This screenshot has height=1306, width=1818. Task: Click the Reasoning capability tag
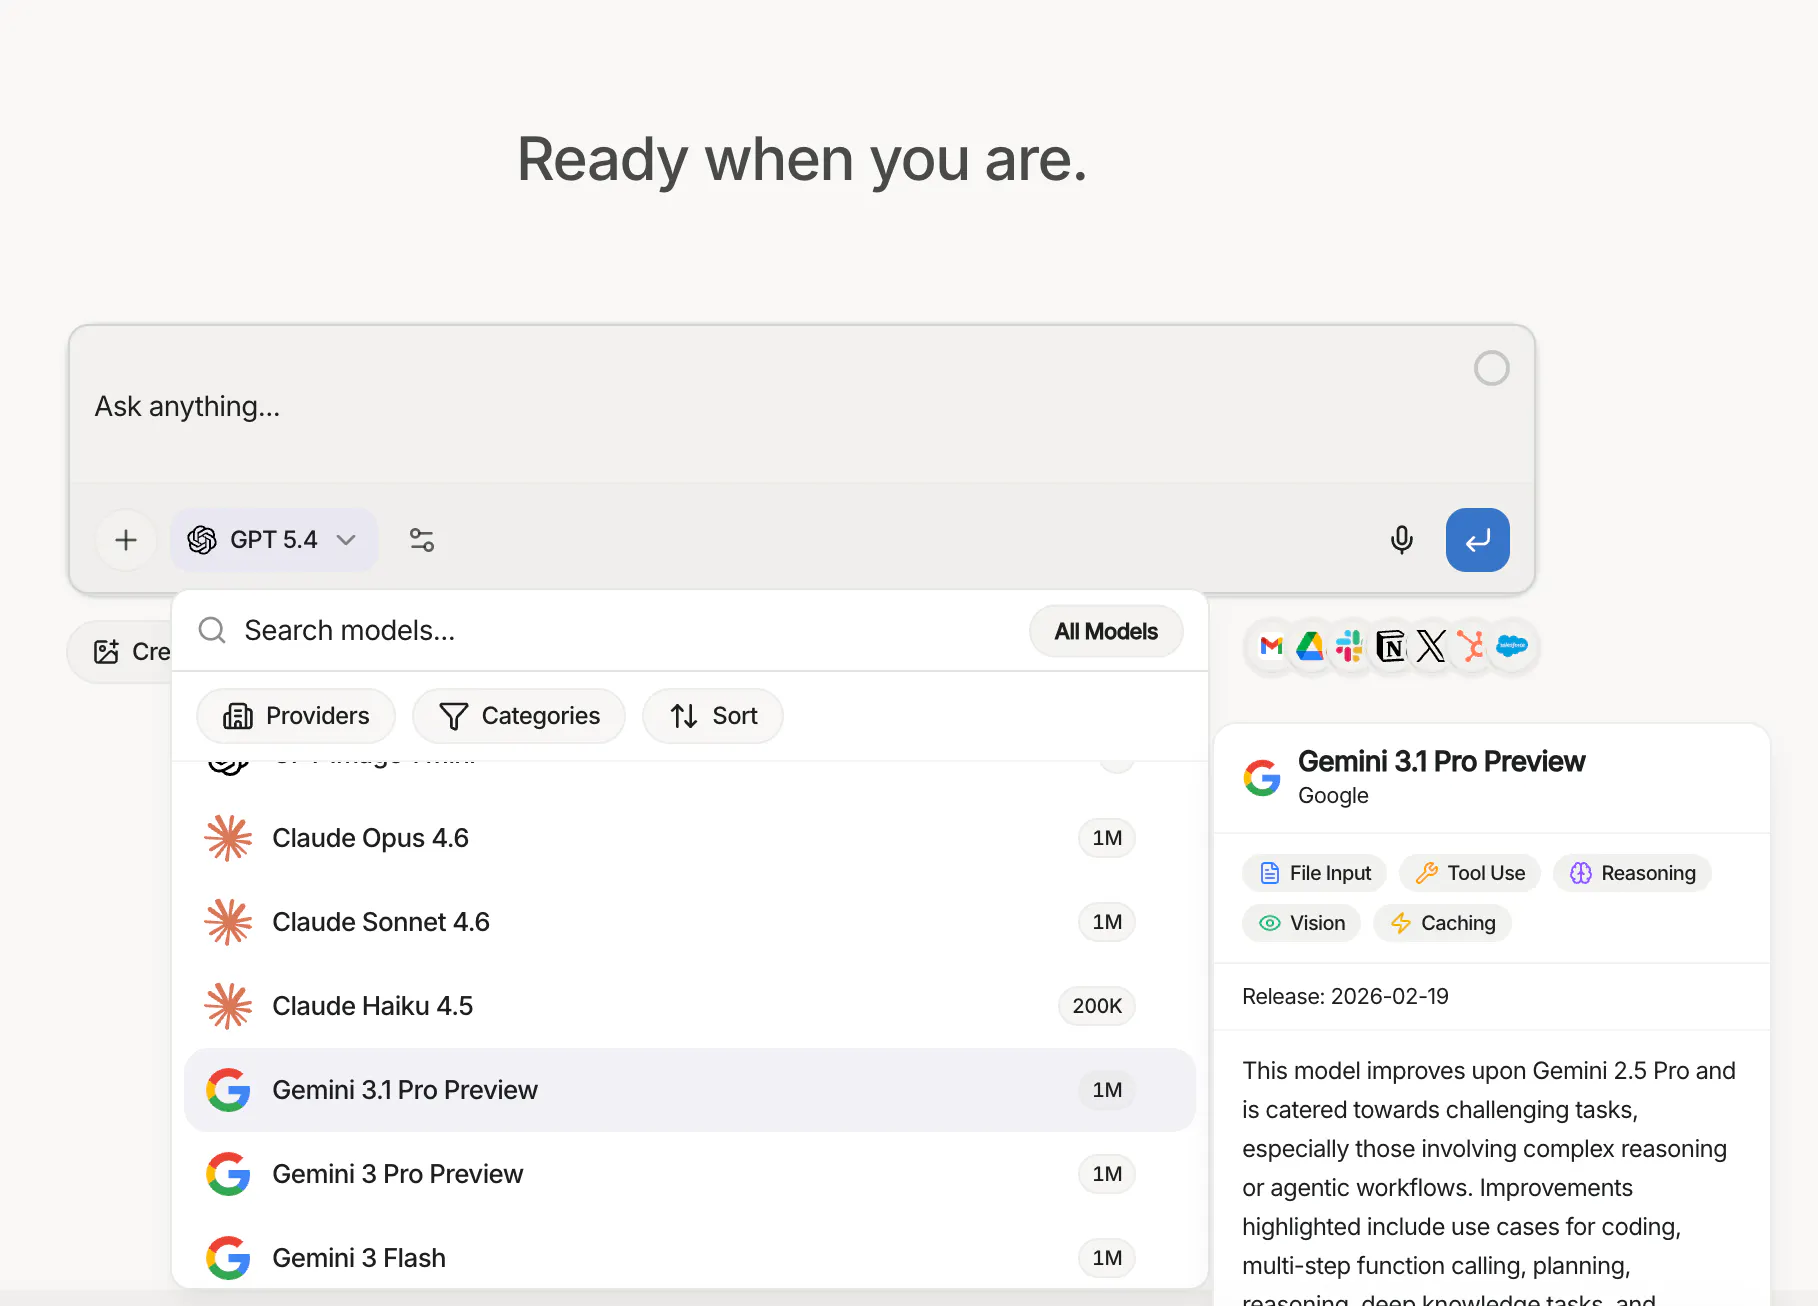click(1632, 873)
